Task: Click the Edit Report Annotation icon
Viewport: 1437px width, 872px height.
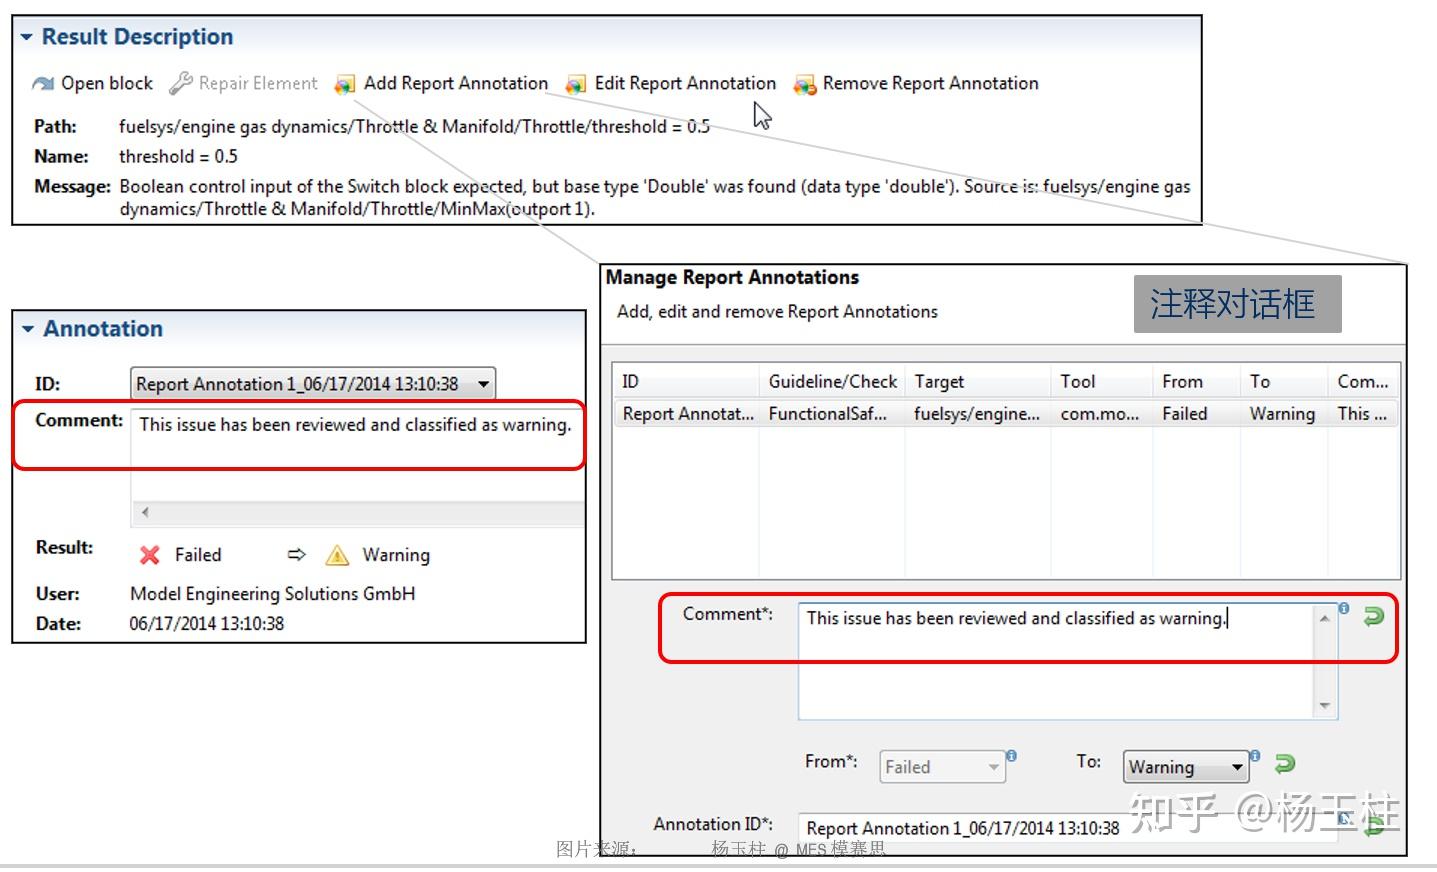Action: point(574,85)
